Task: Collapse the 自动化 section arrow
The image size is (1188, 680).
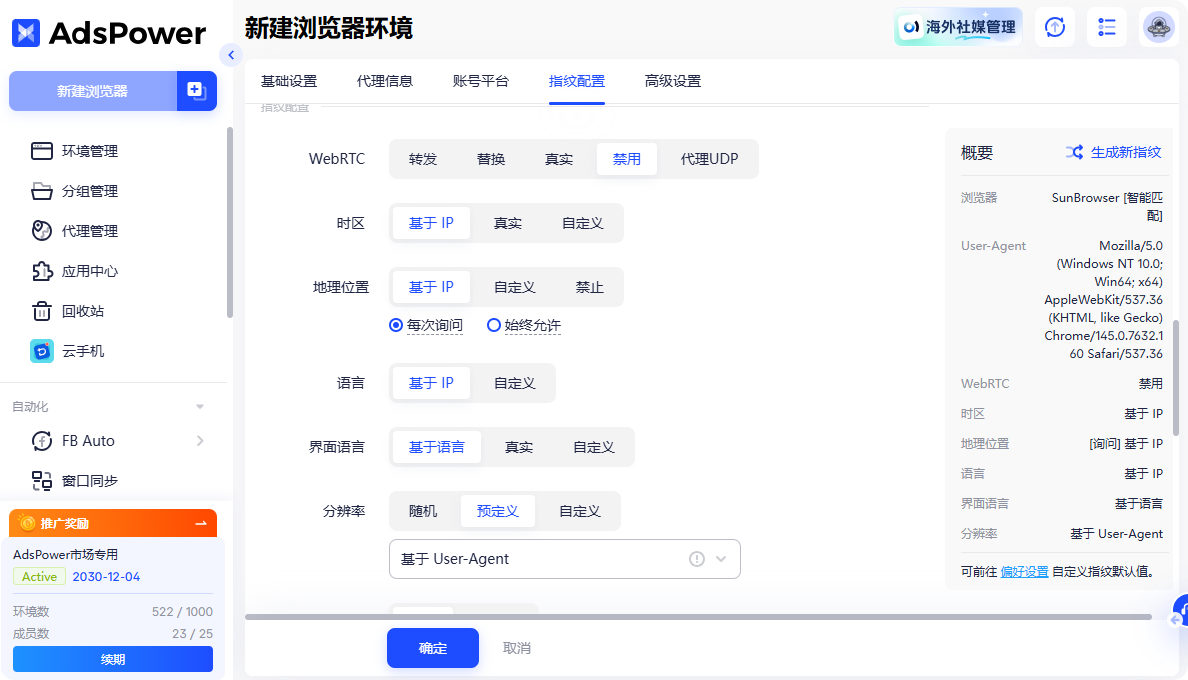Action: point(200,407)
